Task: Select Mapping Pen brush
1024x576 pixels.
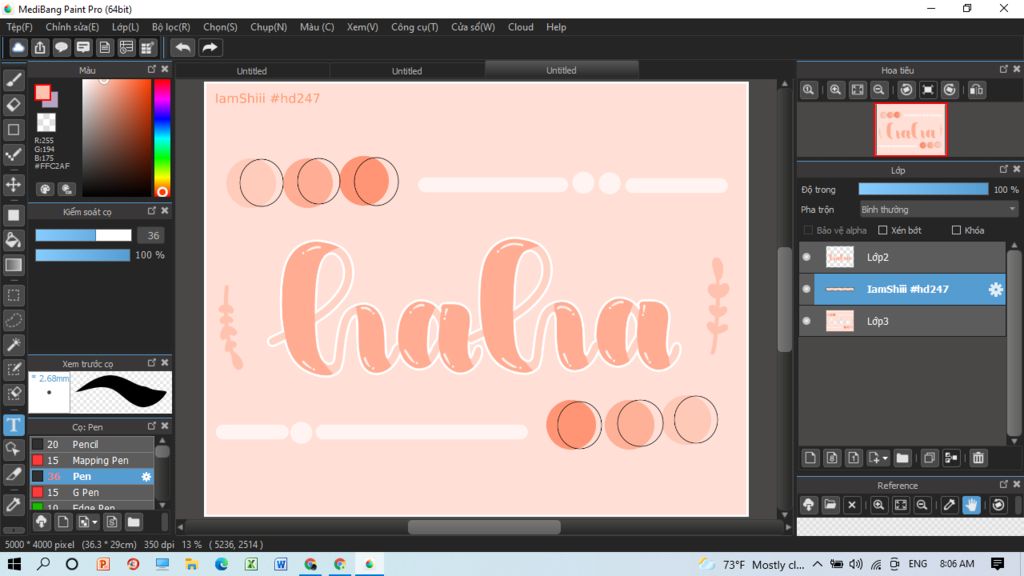Action: pos(91,460)
